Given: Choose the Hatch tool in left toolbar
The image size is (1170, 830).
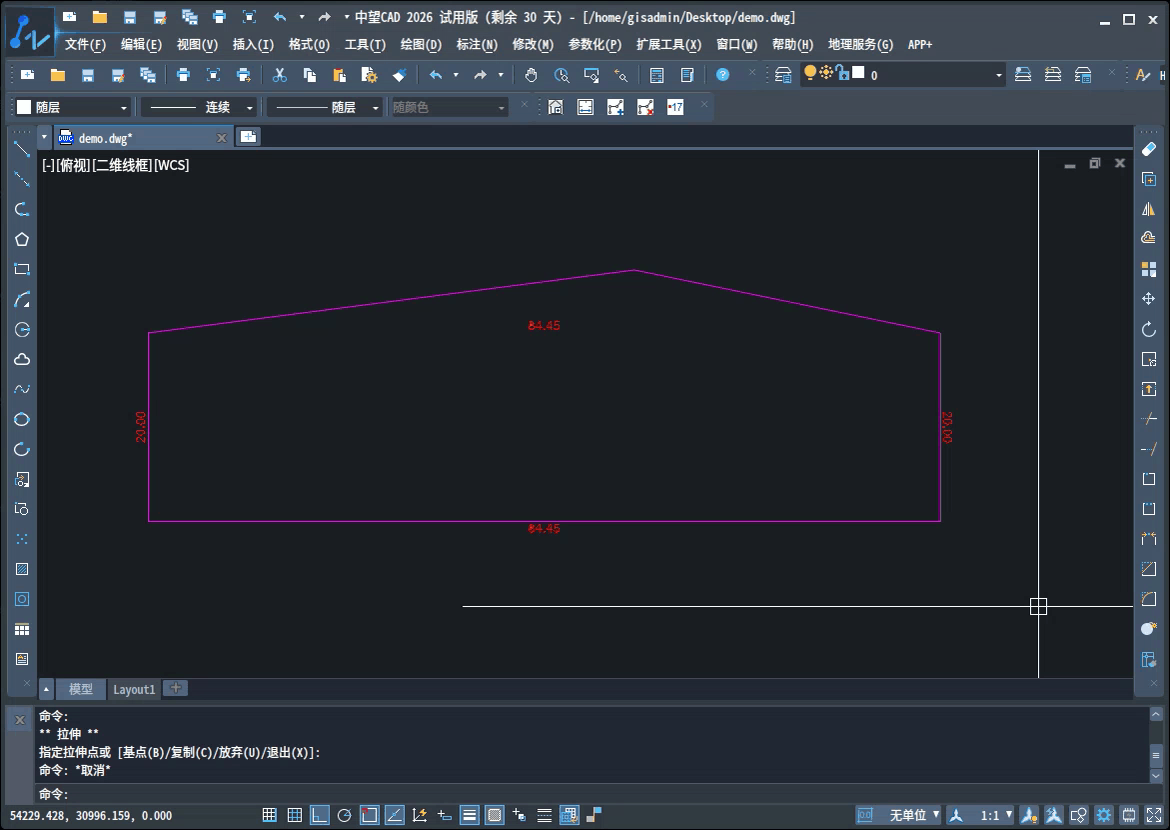Looking at the screenshot, I should click(x=22, y=569).
